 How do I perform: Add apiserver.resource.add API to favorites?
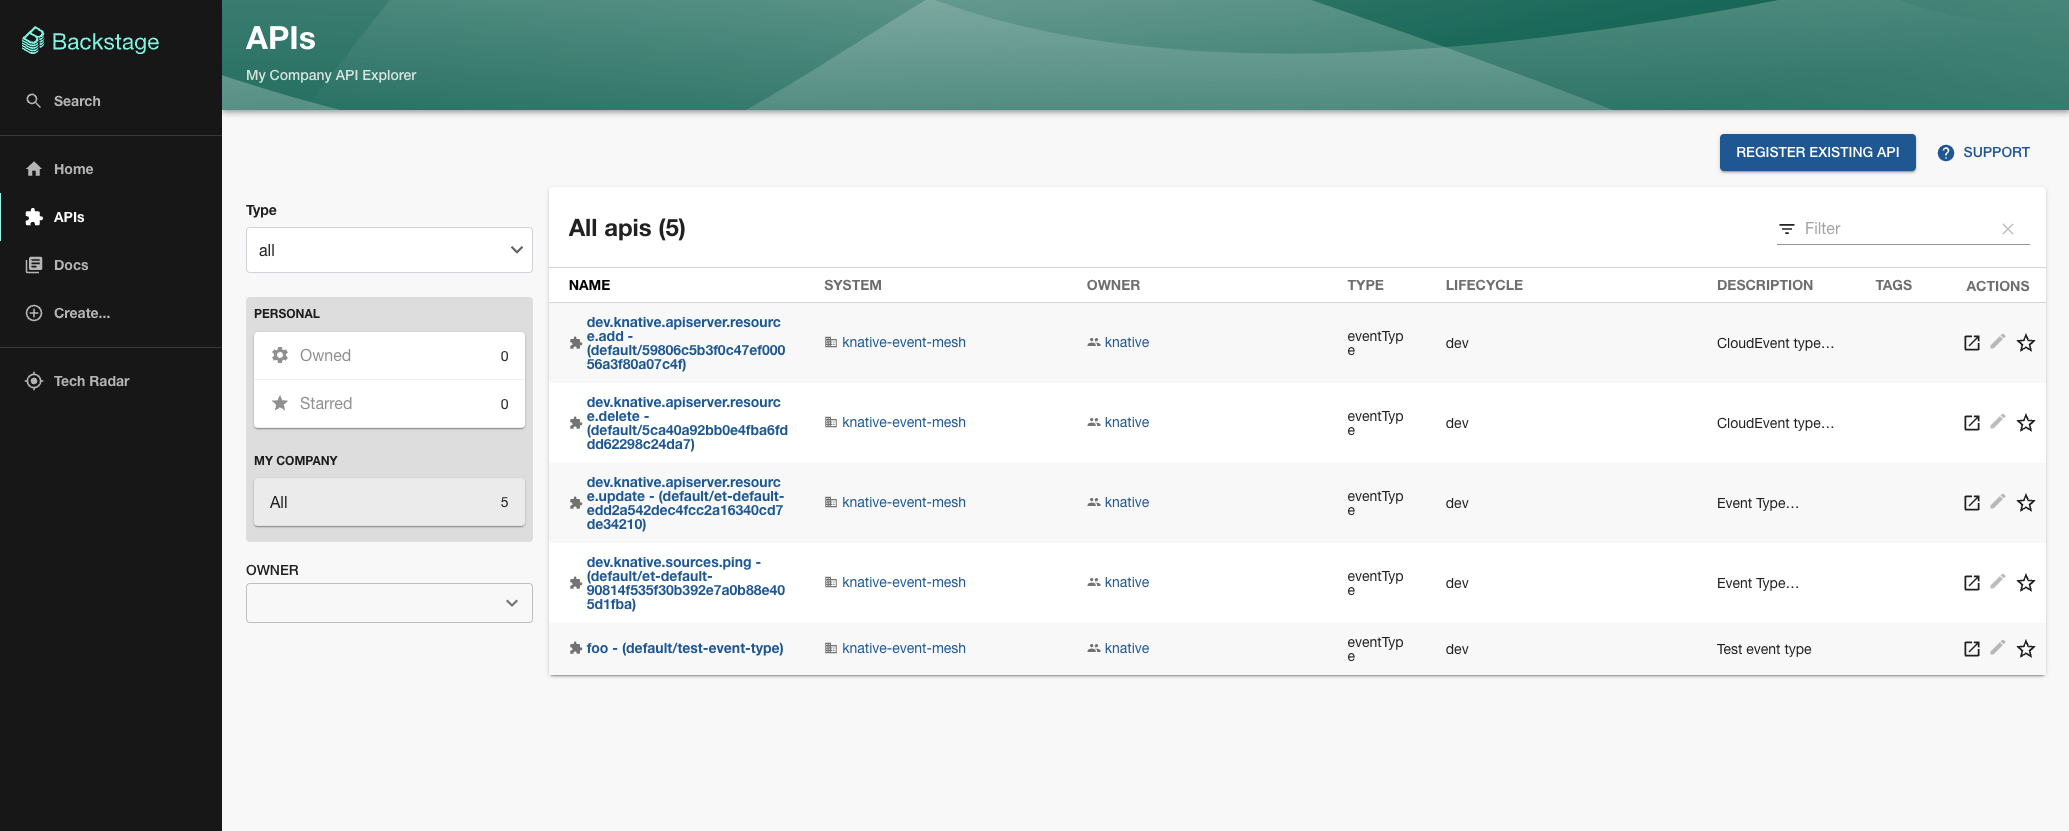coord(2025,343)
